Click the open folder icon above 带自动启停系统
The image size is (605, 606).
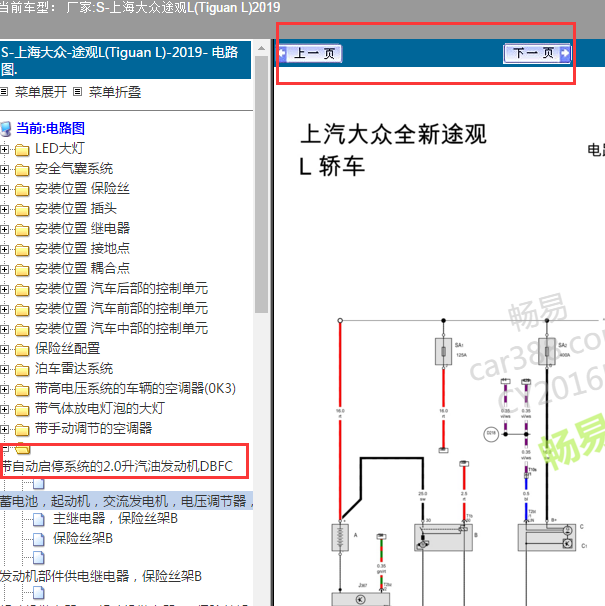(x=23, y=448)
